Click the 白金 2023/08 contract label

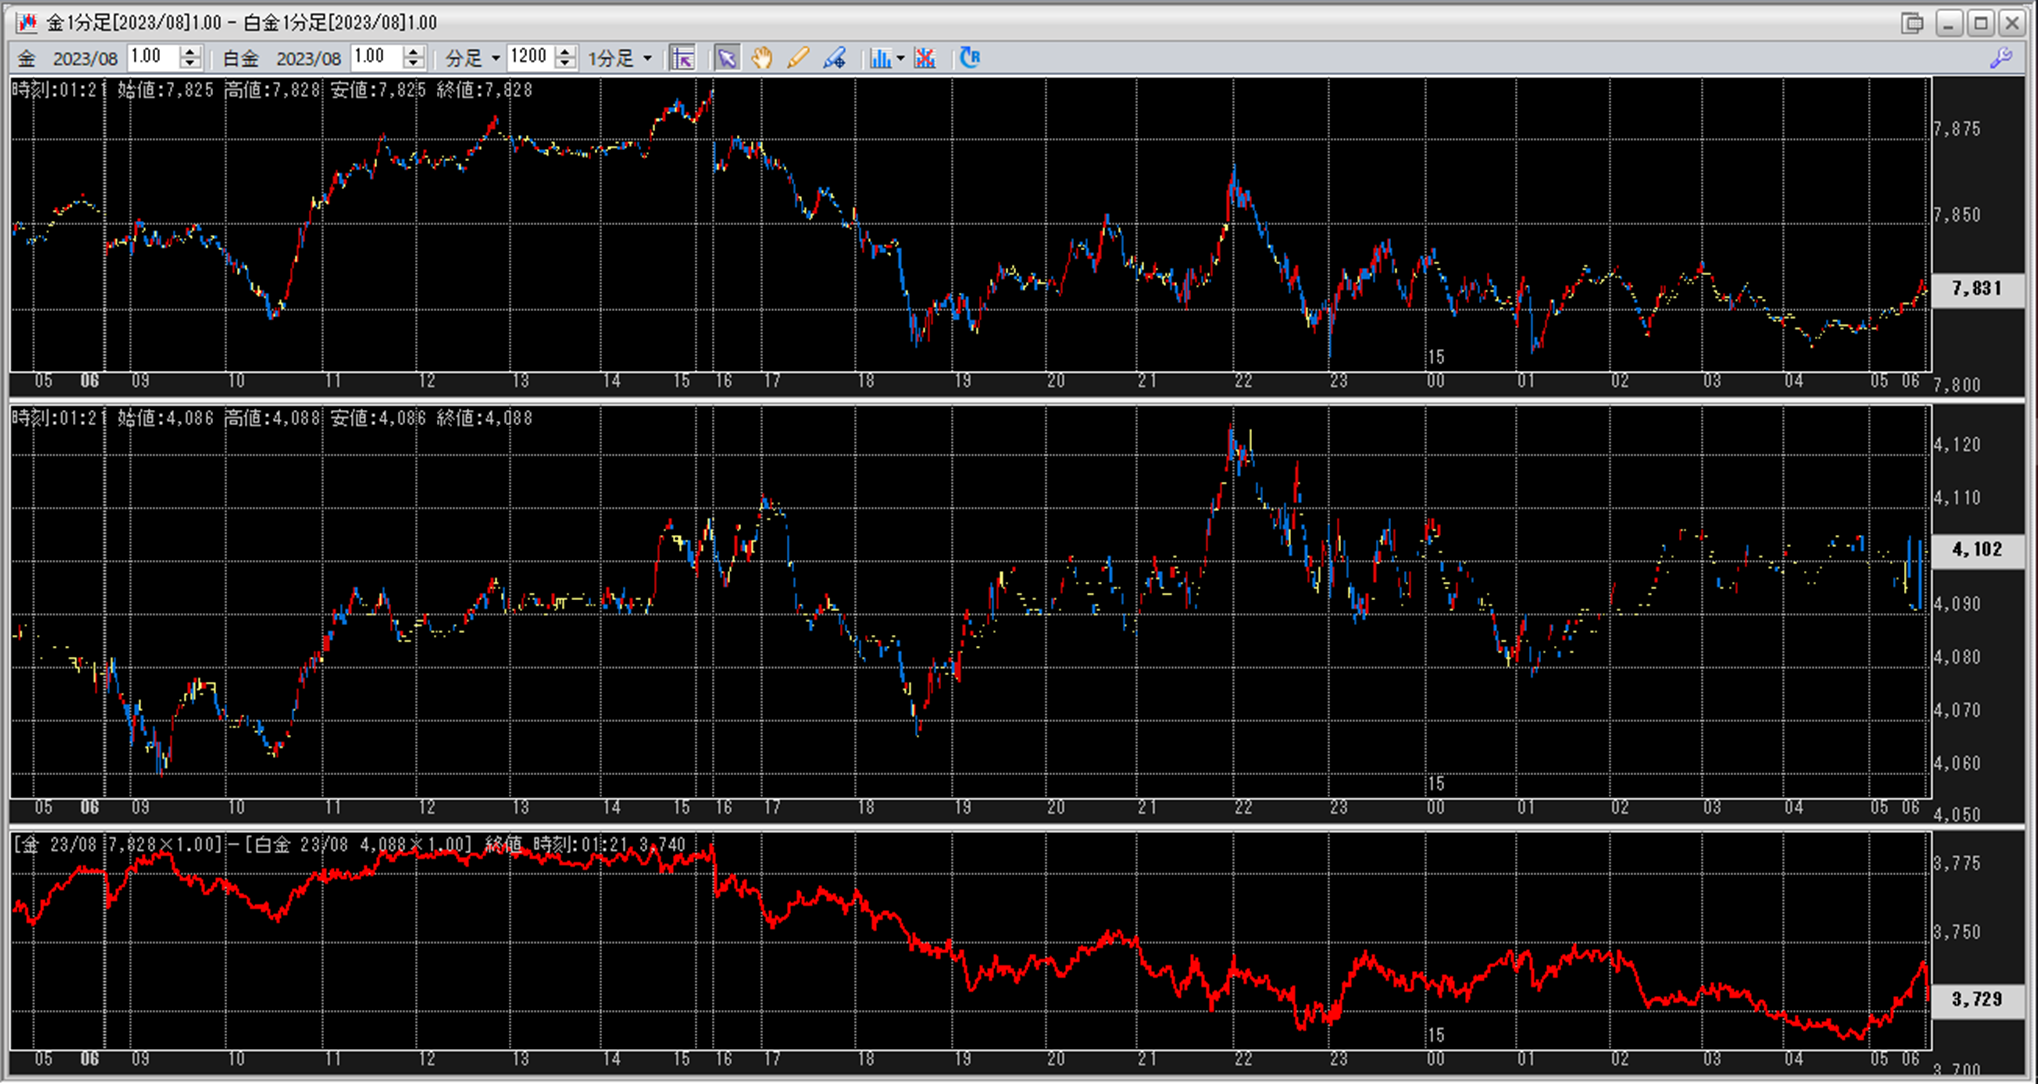coord(307,58)
